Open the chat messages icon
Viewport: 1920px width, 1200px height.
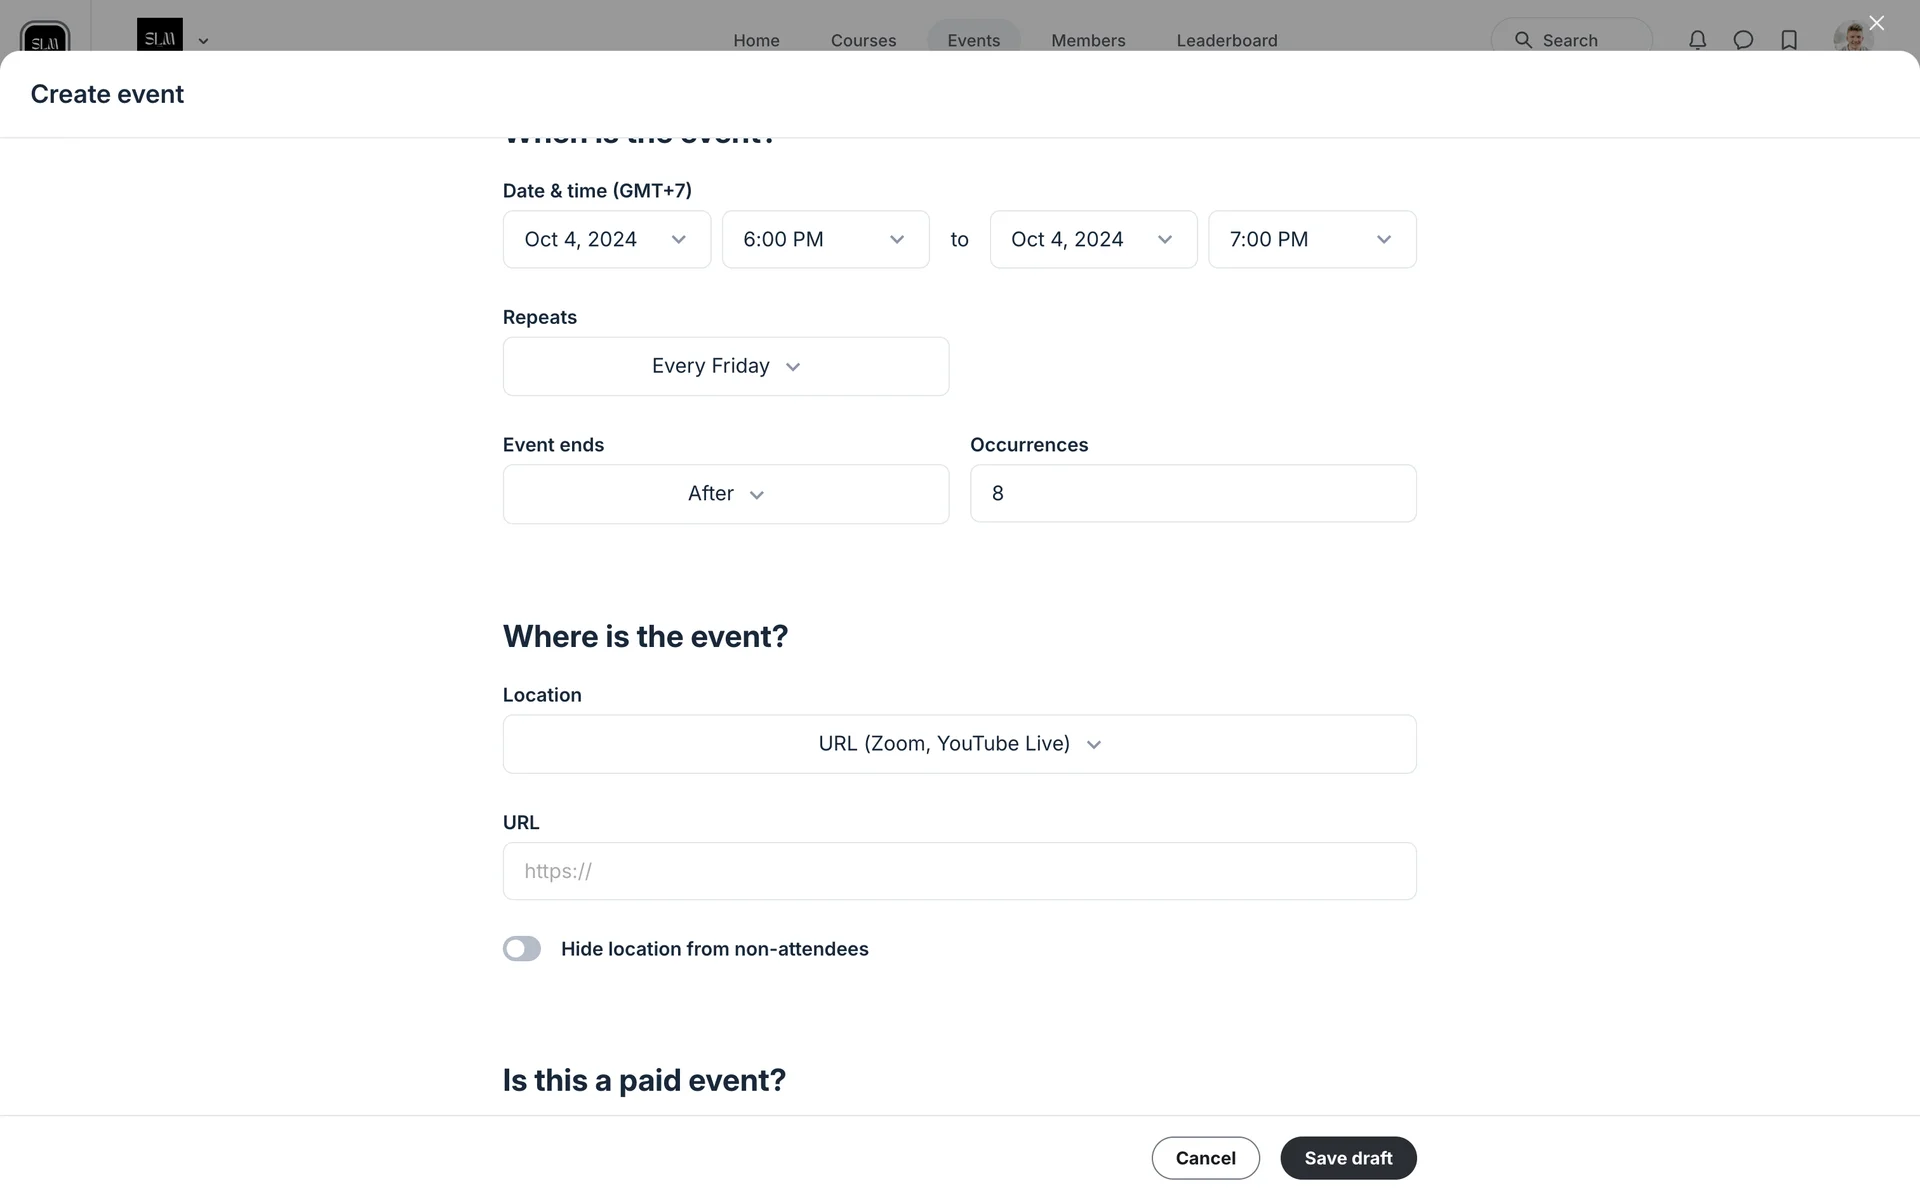point(1743,40)
